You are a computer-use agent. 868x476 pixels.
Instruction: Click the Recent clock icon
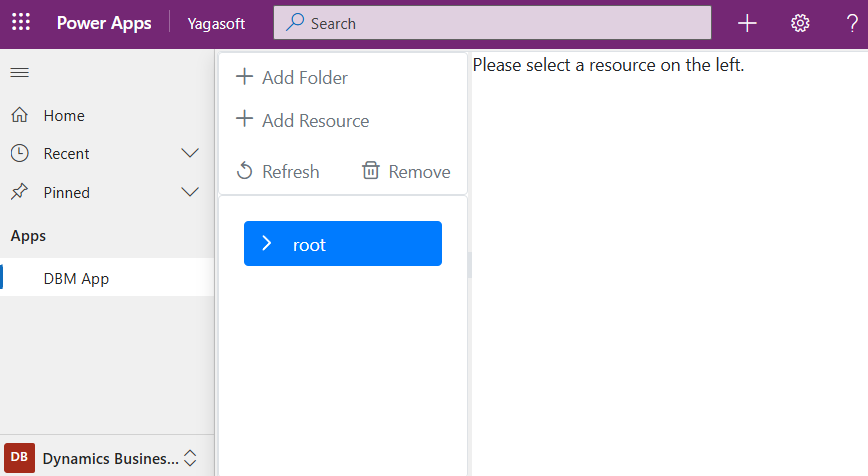[x=19, y=153]
